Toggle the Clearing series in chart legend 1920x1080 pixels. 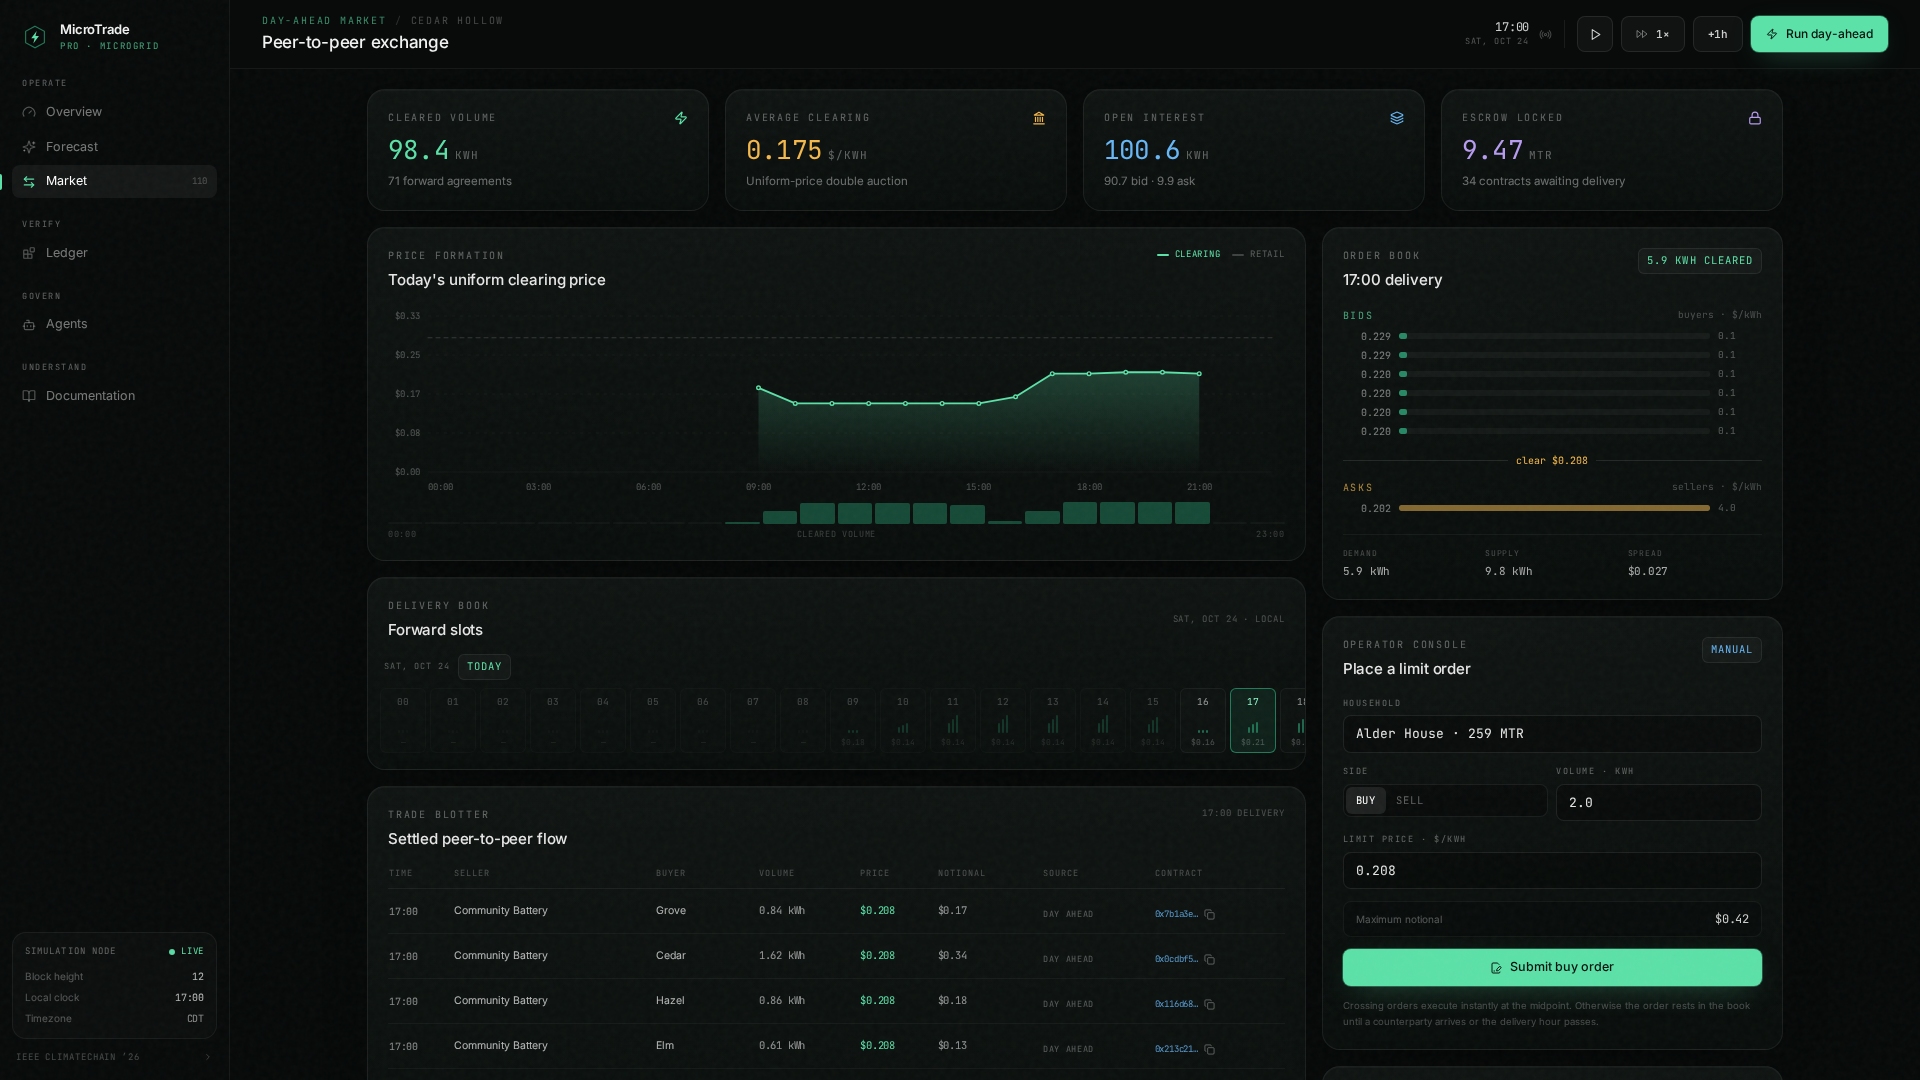pyautogui.click(x=1189, y=254)
